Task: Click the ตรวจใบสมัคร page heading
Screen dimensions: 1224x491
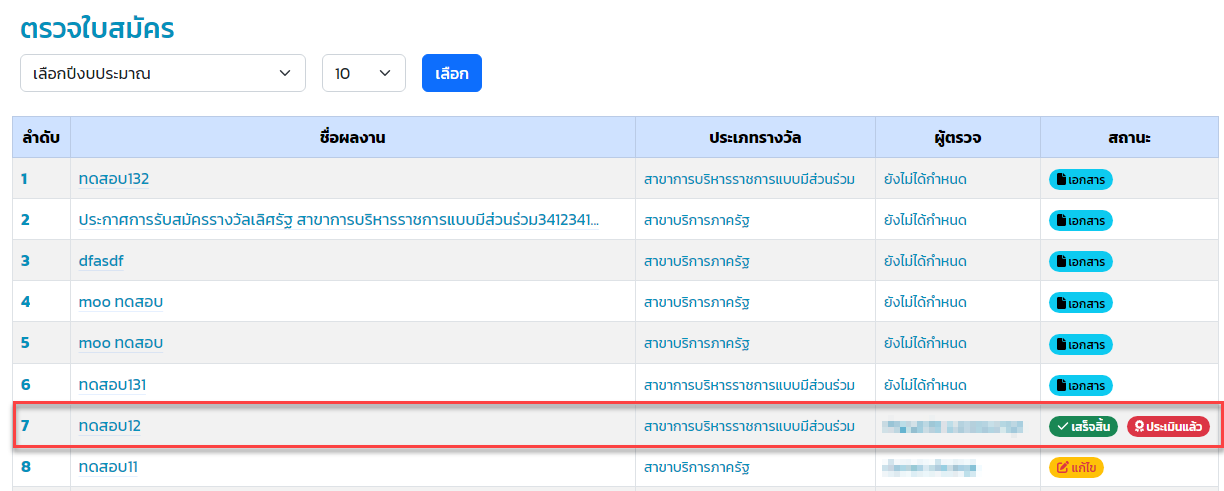Action: coord(98,27)
